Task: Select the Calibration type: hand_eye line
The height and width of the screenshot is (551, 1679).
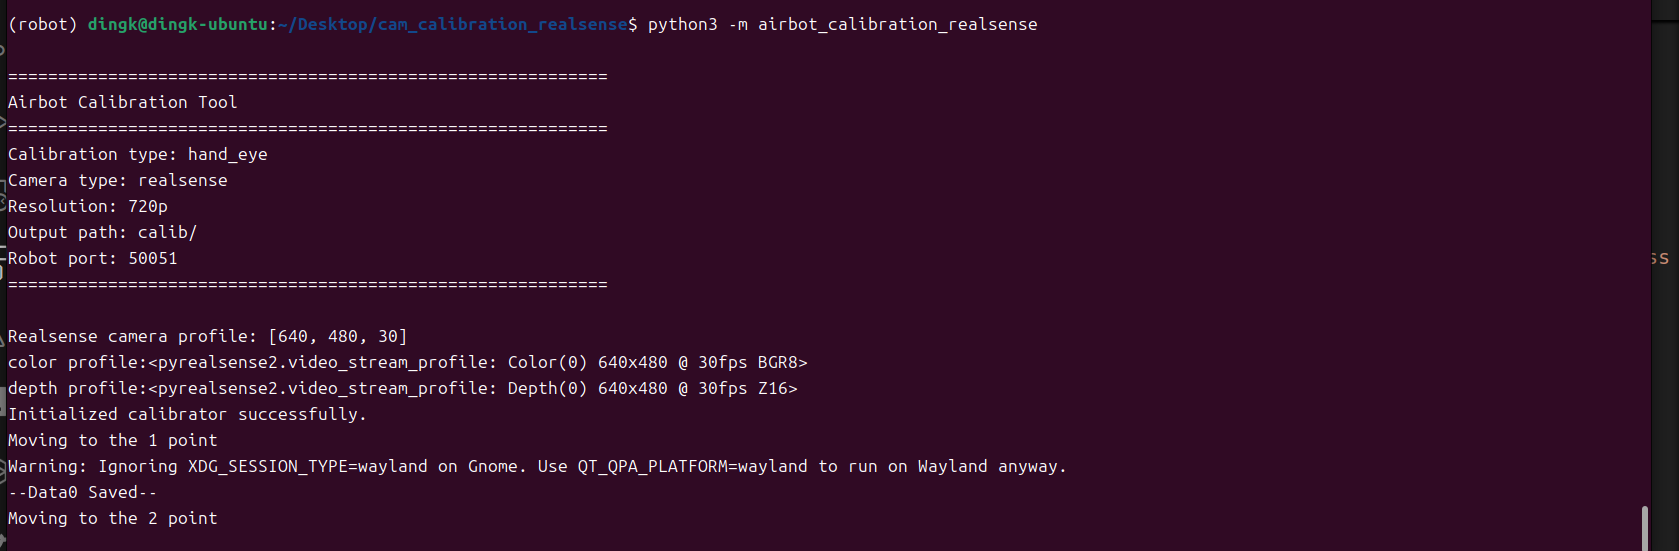Action: pyautogui.click(x=137, y=154)
